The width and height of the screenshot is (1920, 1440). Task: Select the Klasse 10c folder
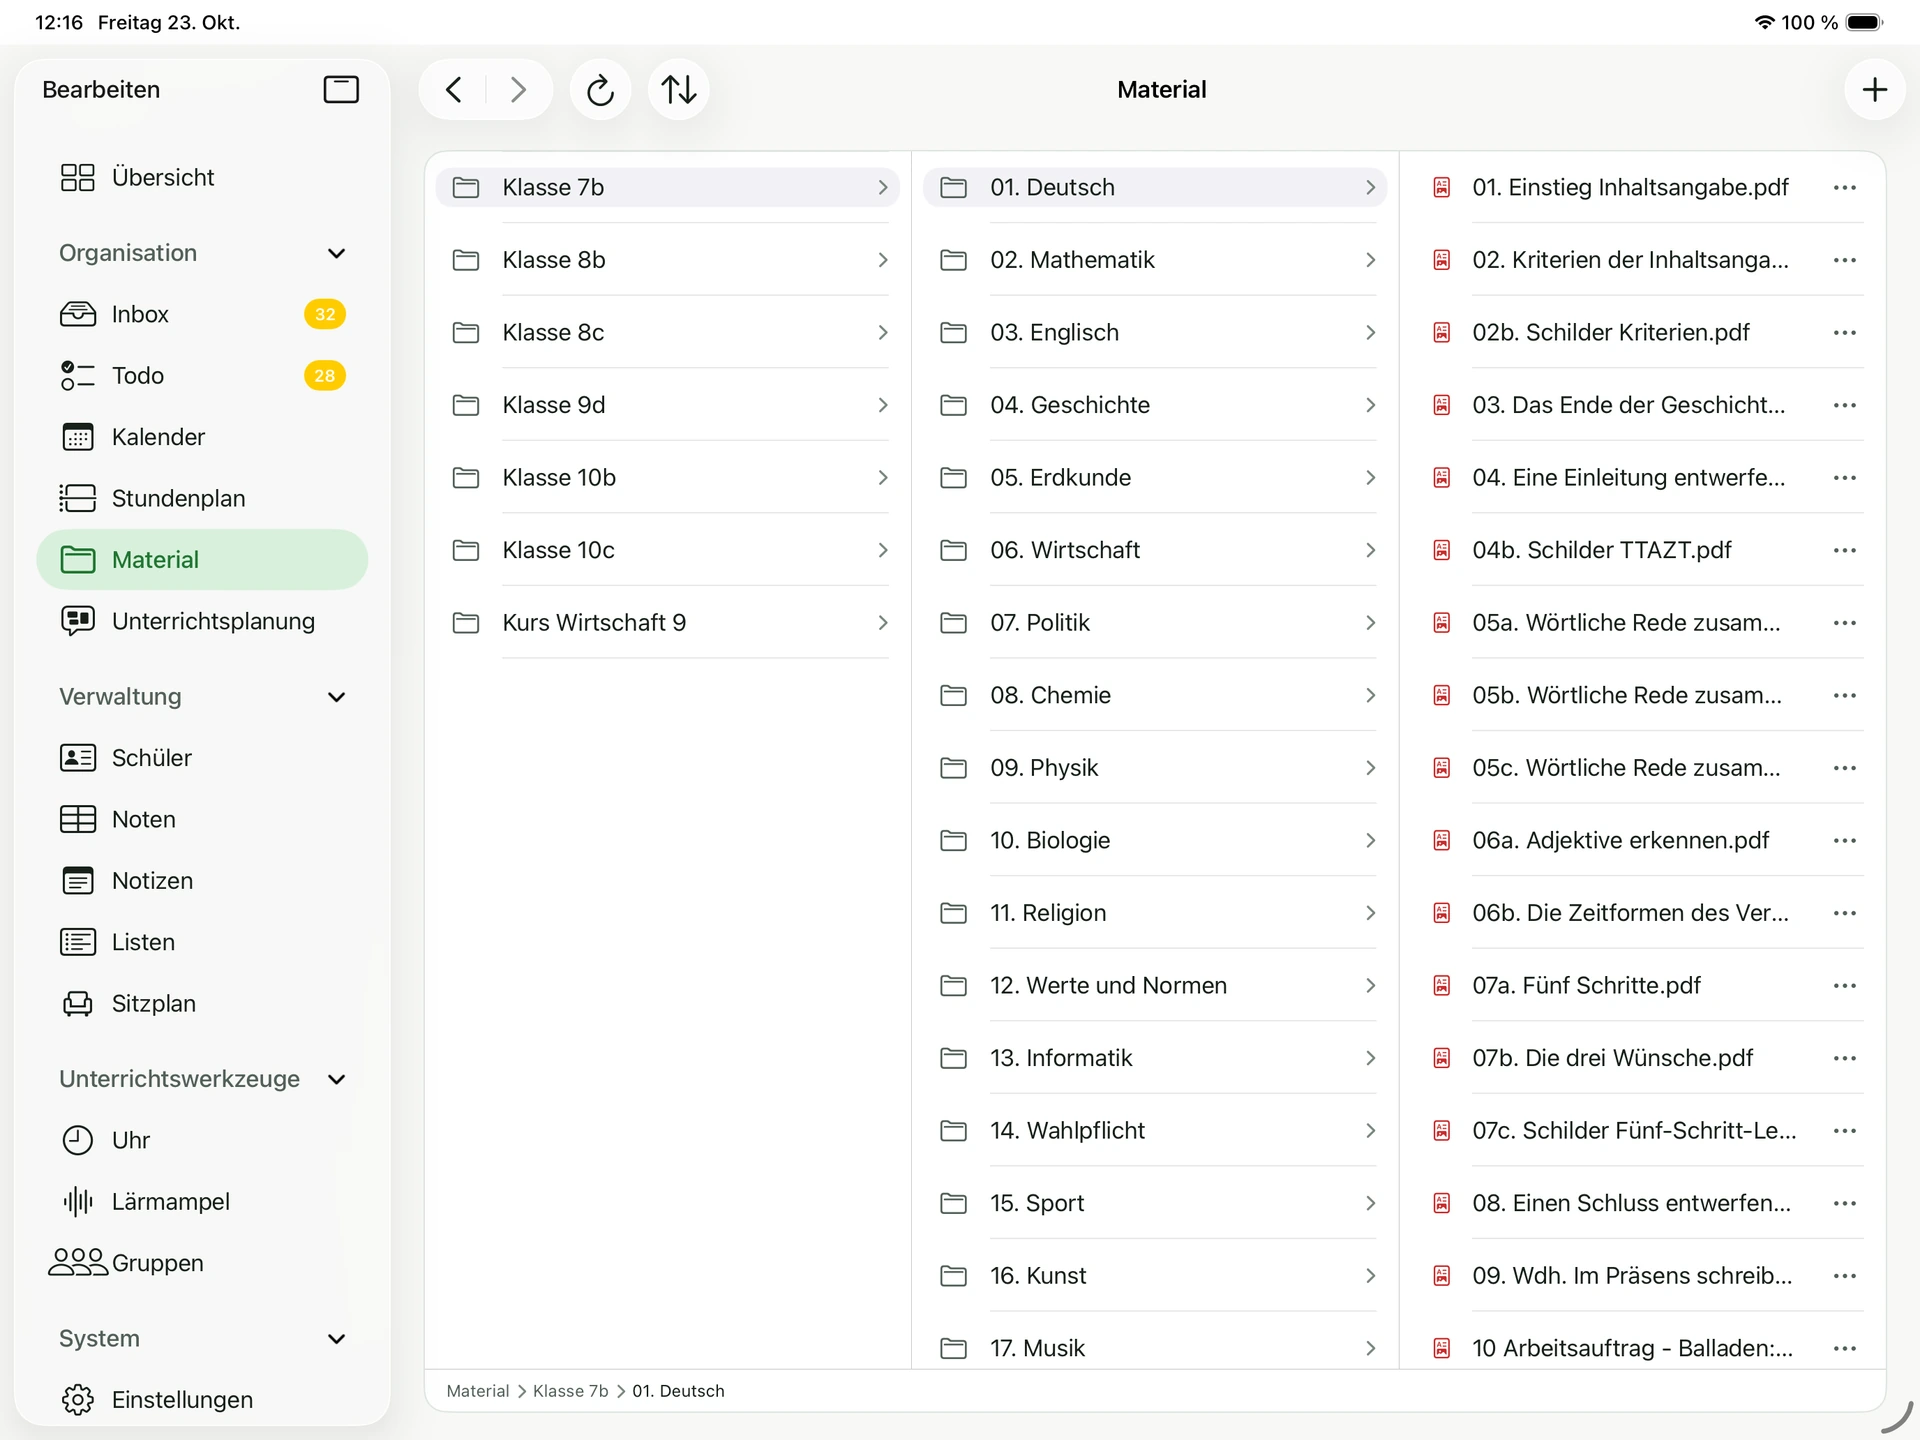click(x=668, y=550)
